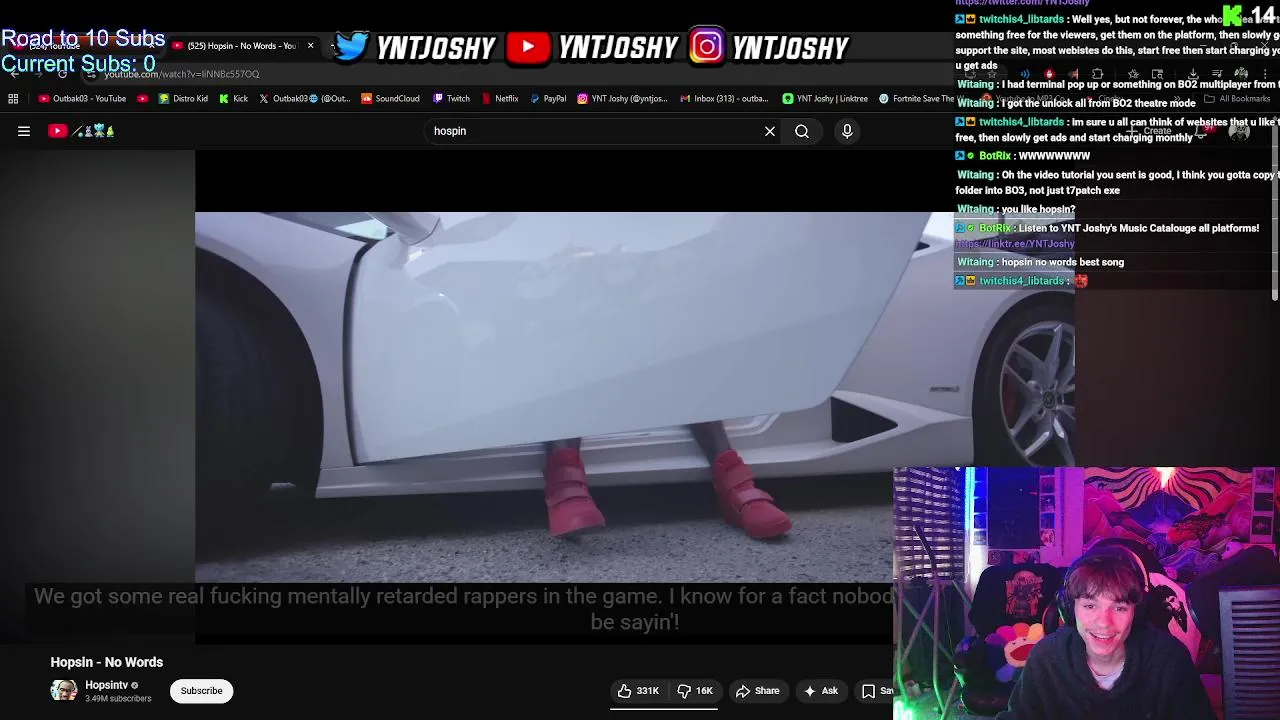Click the Hopsin - No Words video title
The width and height of the screenshot is (1280, 720).
[x=107, y=662]
